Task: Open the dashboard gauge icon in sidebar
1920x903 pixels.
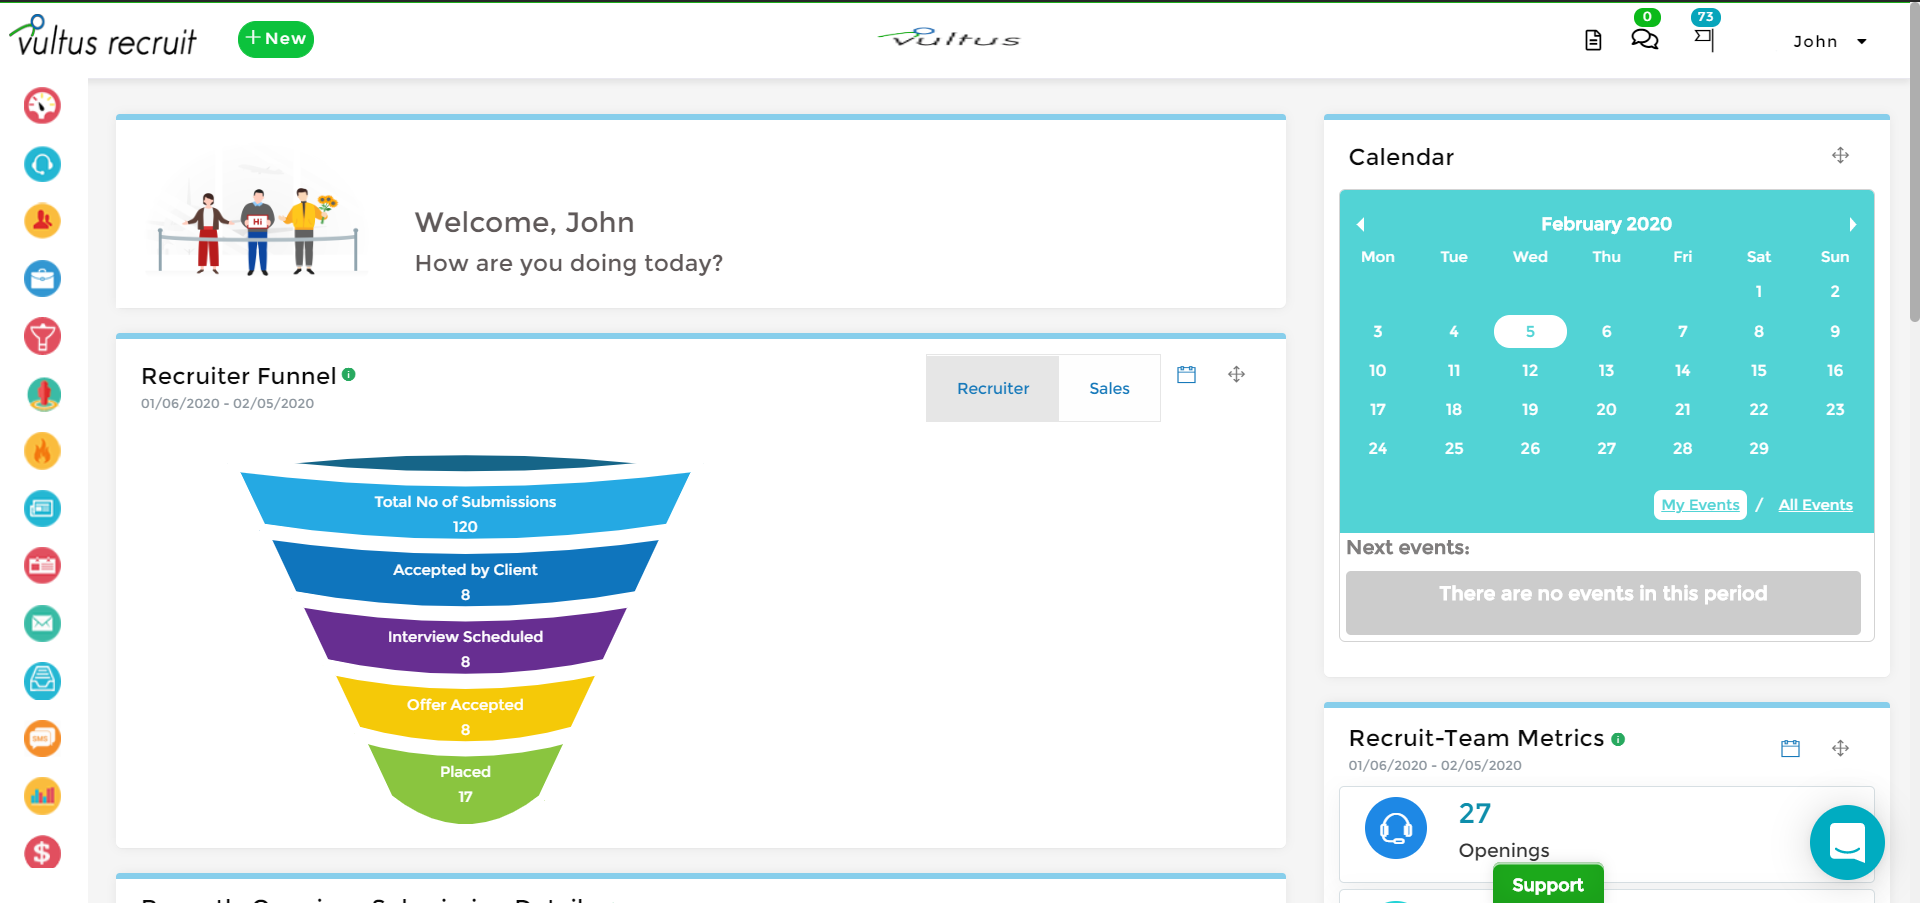Action: pos(42,105)
